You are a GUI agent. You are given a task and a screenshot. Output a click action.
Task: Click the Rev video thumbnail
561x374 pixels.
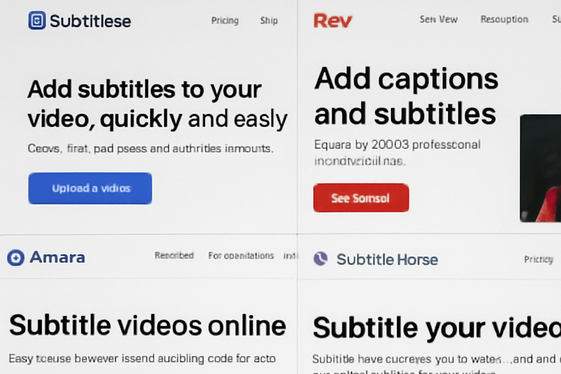click(x=540, y=168)
